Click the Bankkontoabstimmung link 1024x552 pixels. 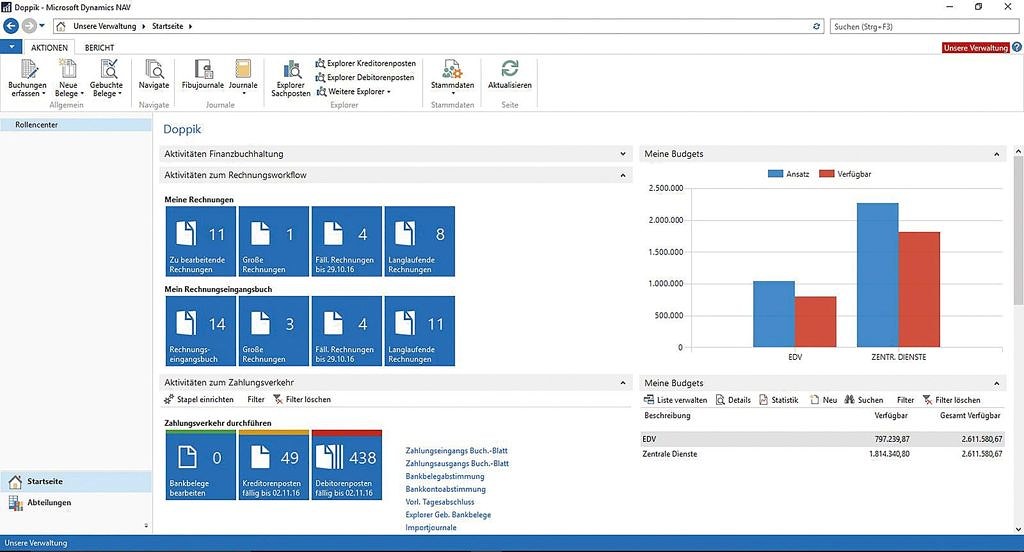444,489
